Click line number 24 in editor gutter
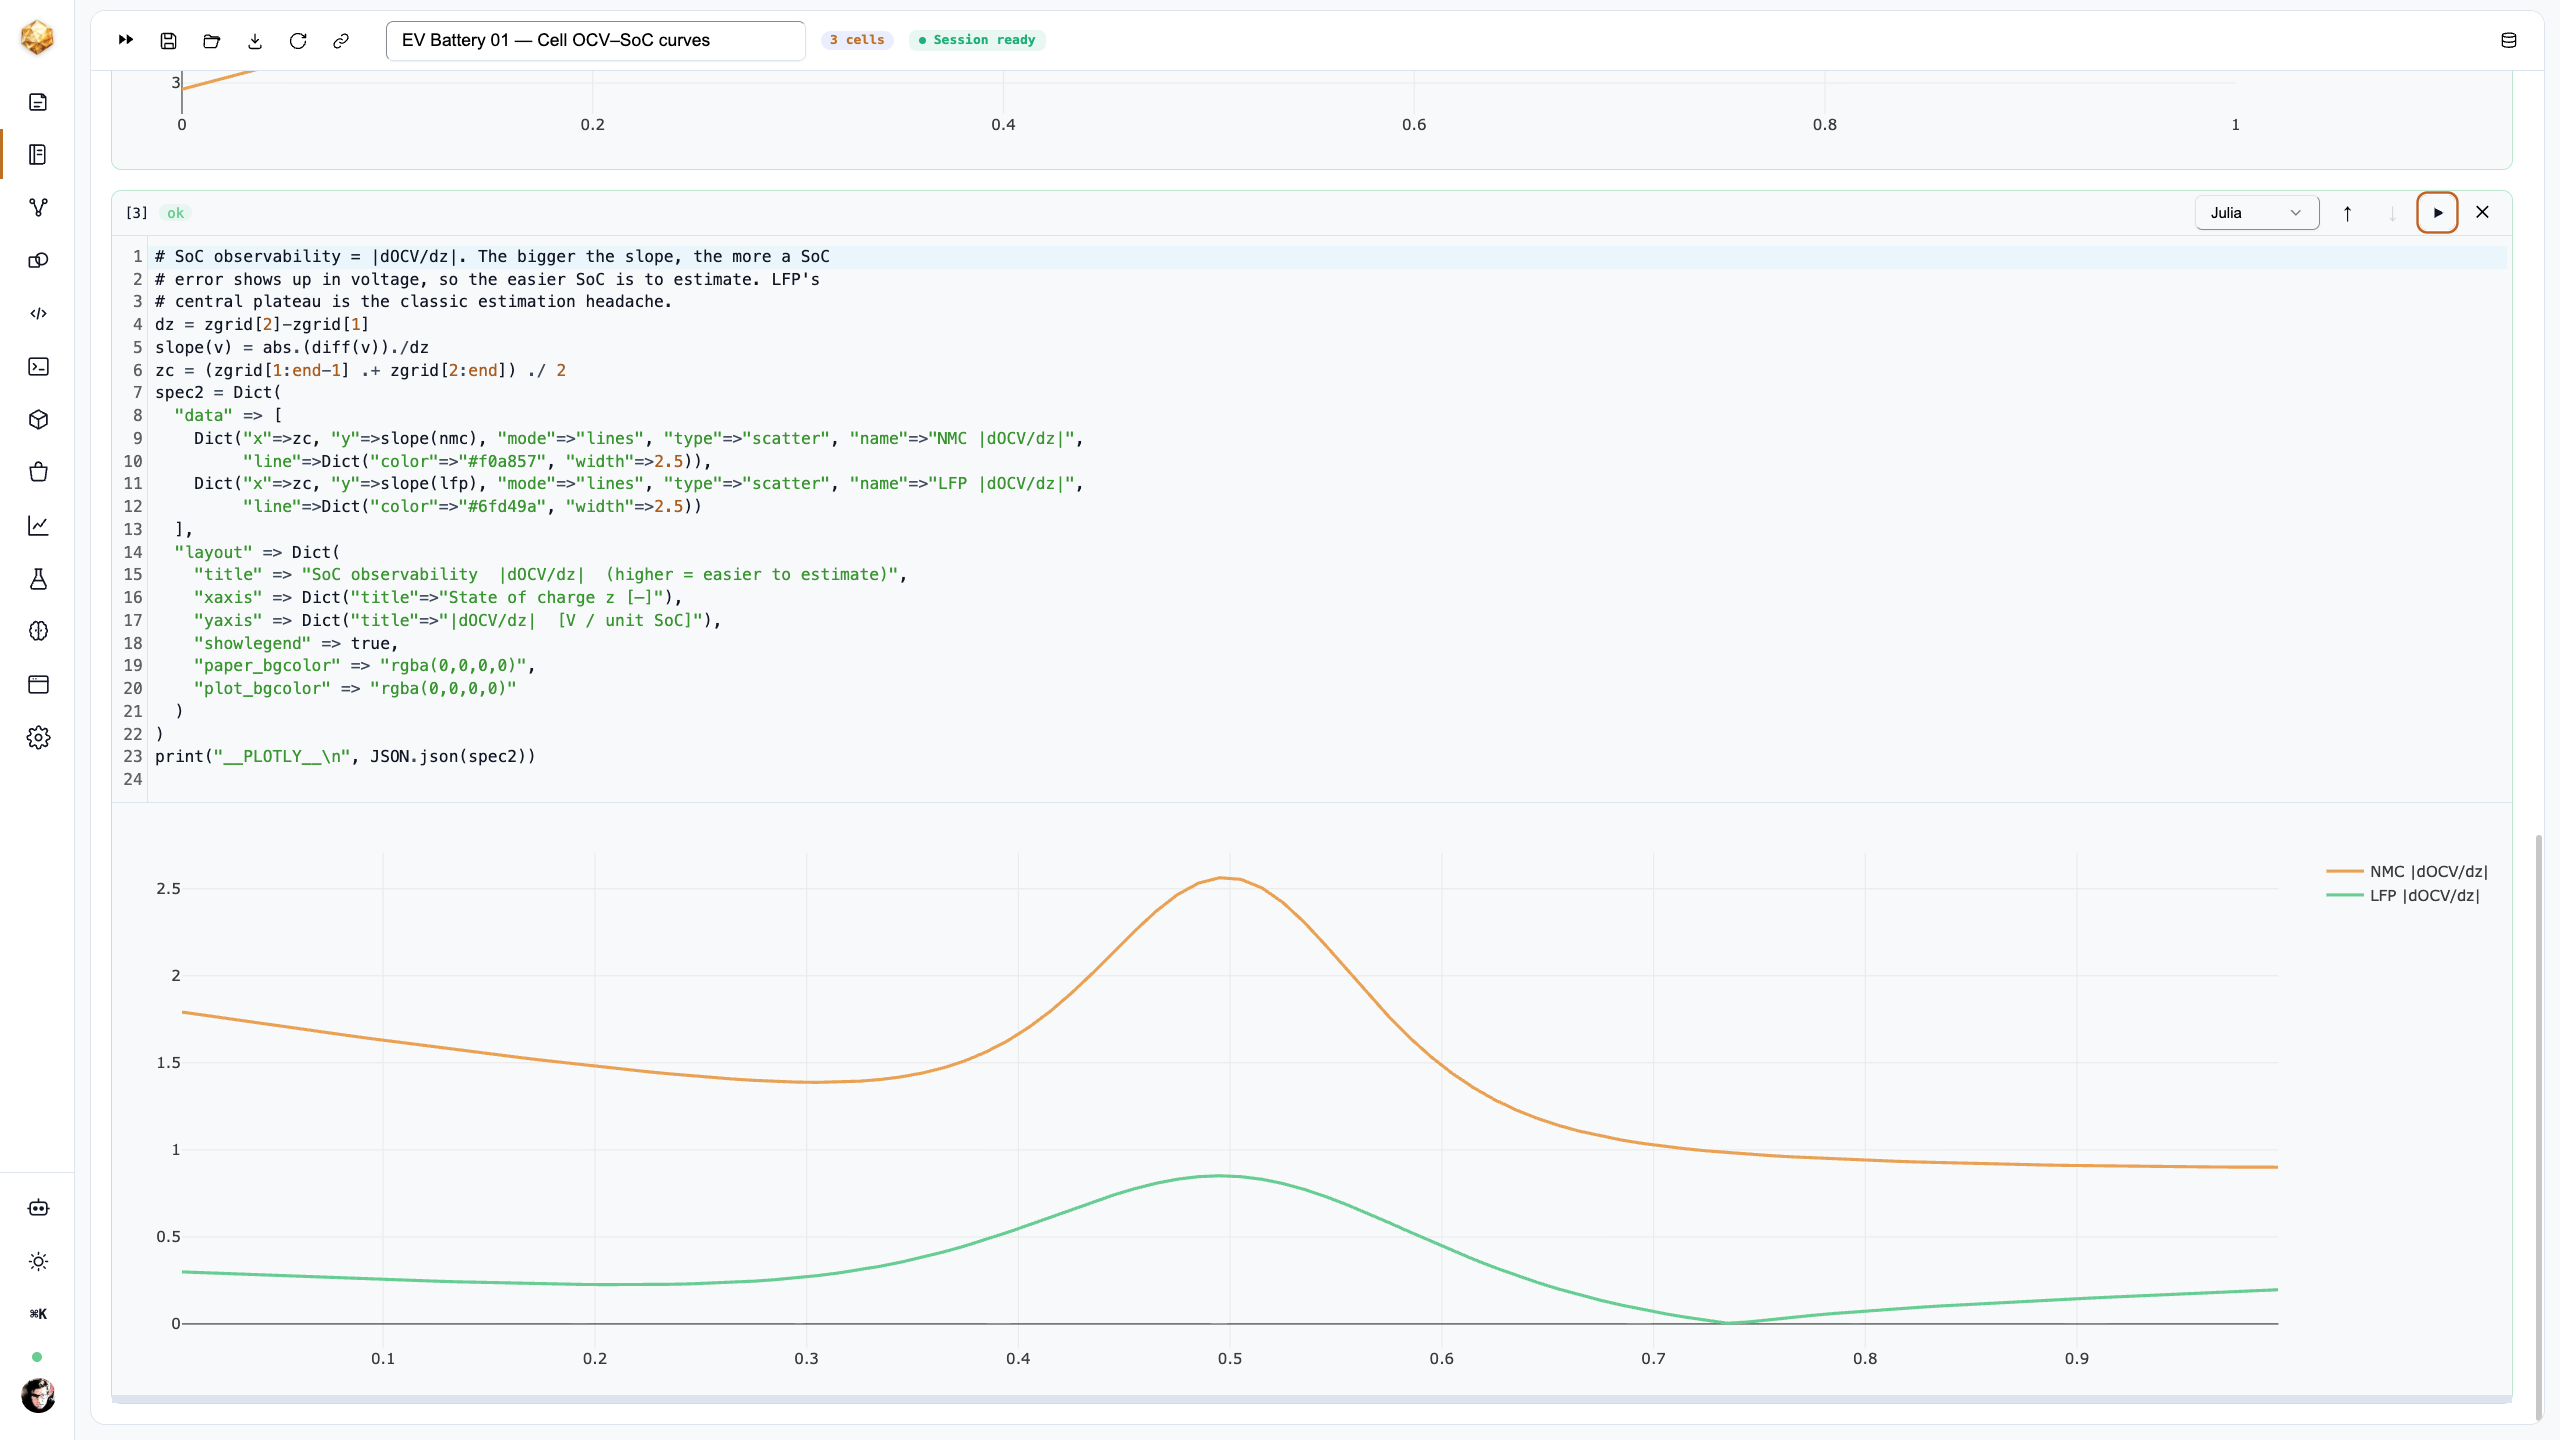 (x=133, y=780)
